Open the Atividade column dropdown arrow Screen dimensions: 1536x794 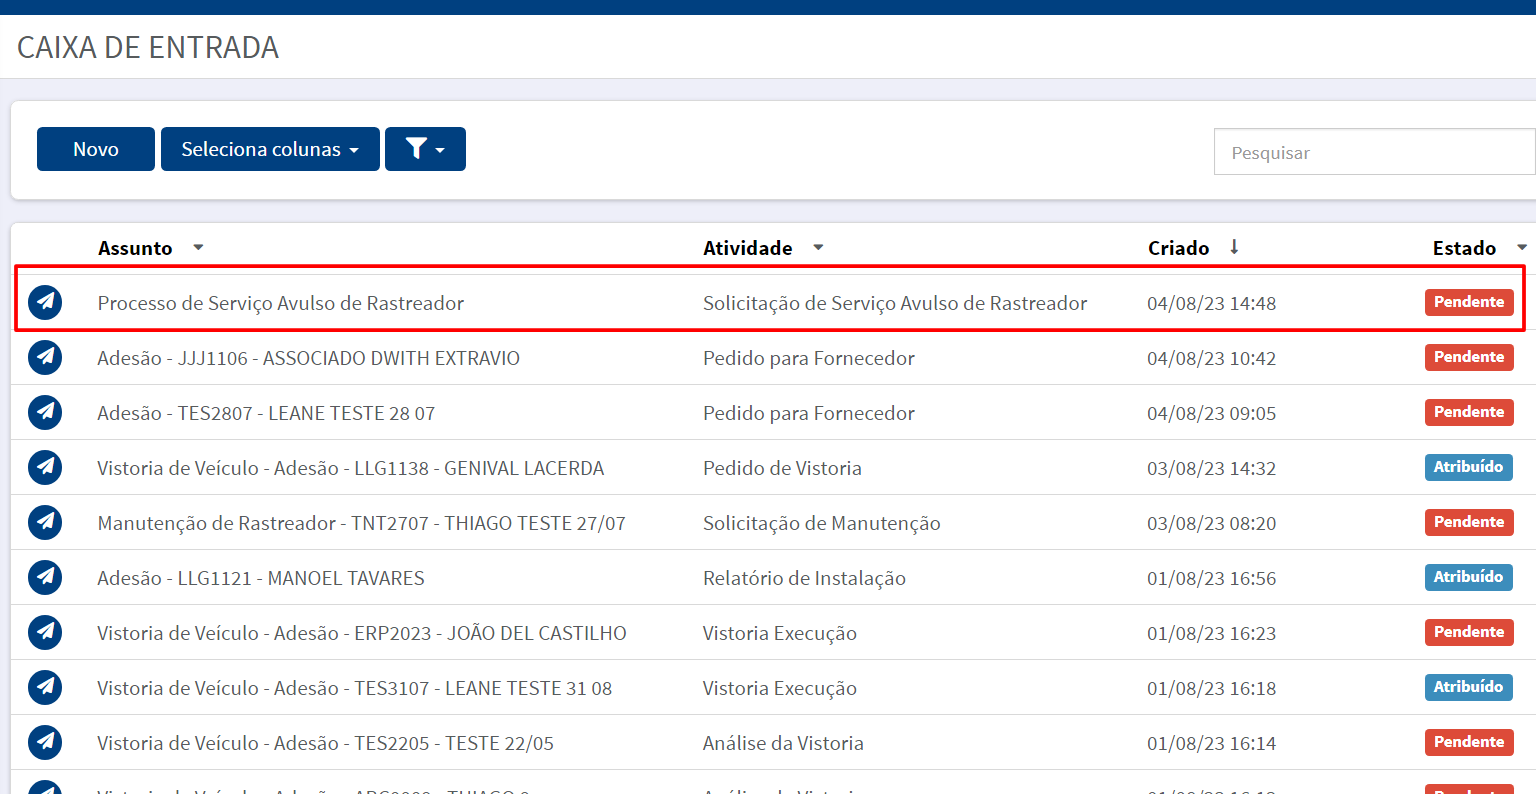click(x=818, y=247)
